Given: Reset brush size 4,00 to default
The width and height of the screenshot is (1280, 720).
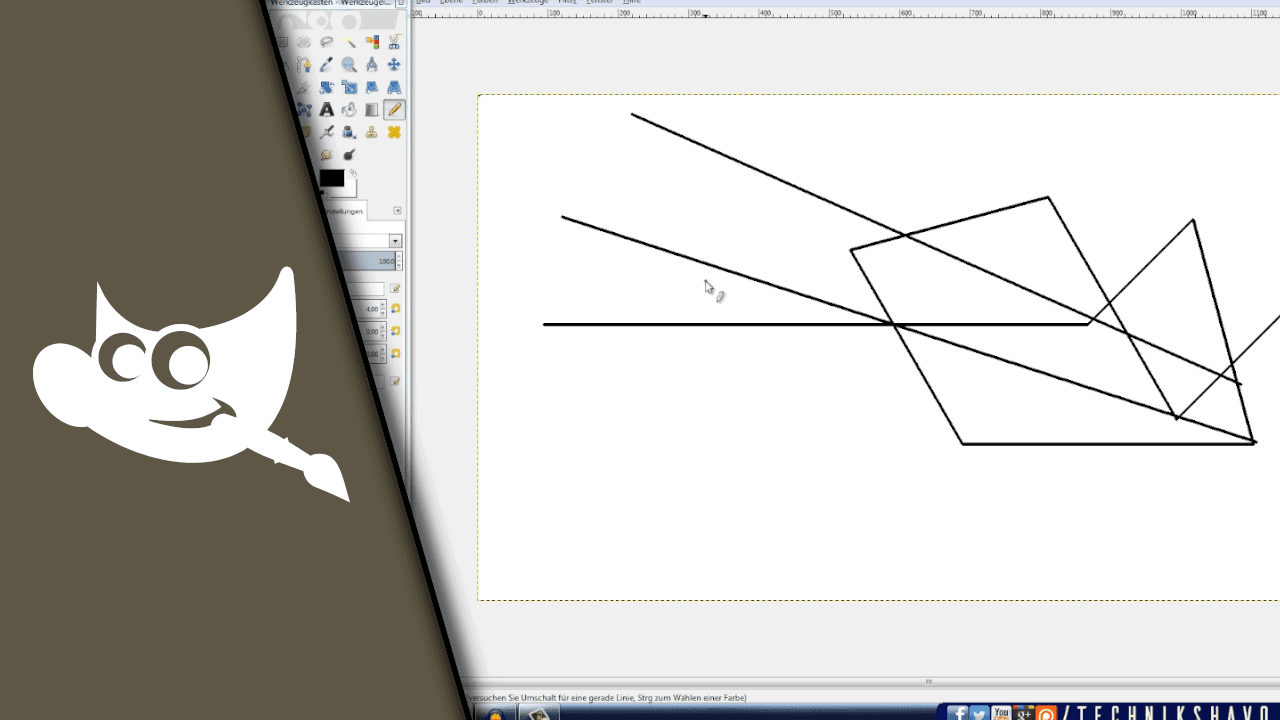Looking at the screenshot, I should point(395,309).
